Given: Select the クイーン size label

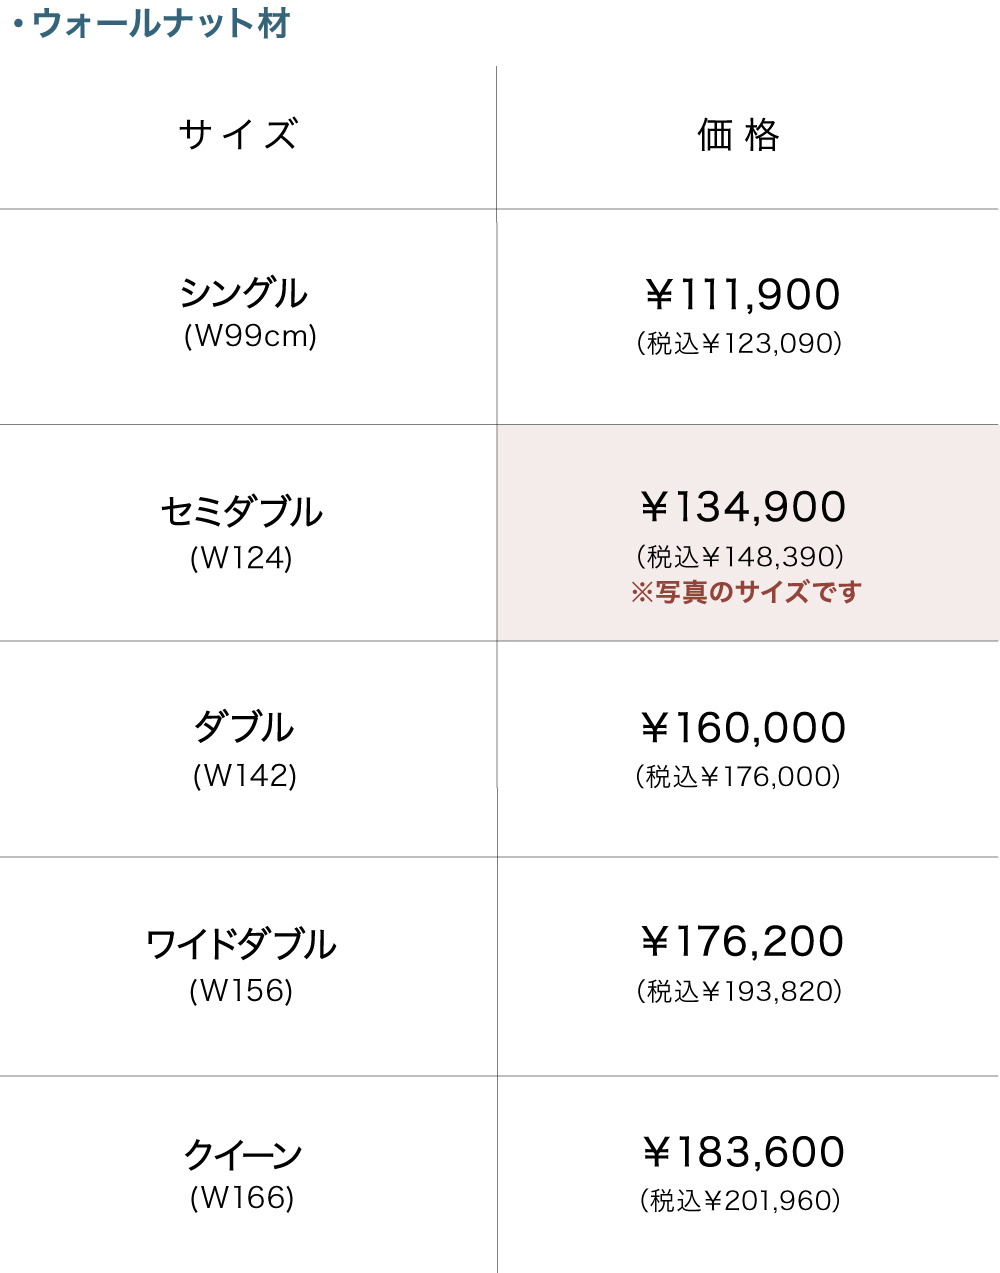Looking at the screenshot, I should pos(243,1154).
